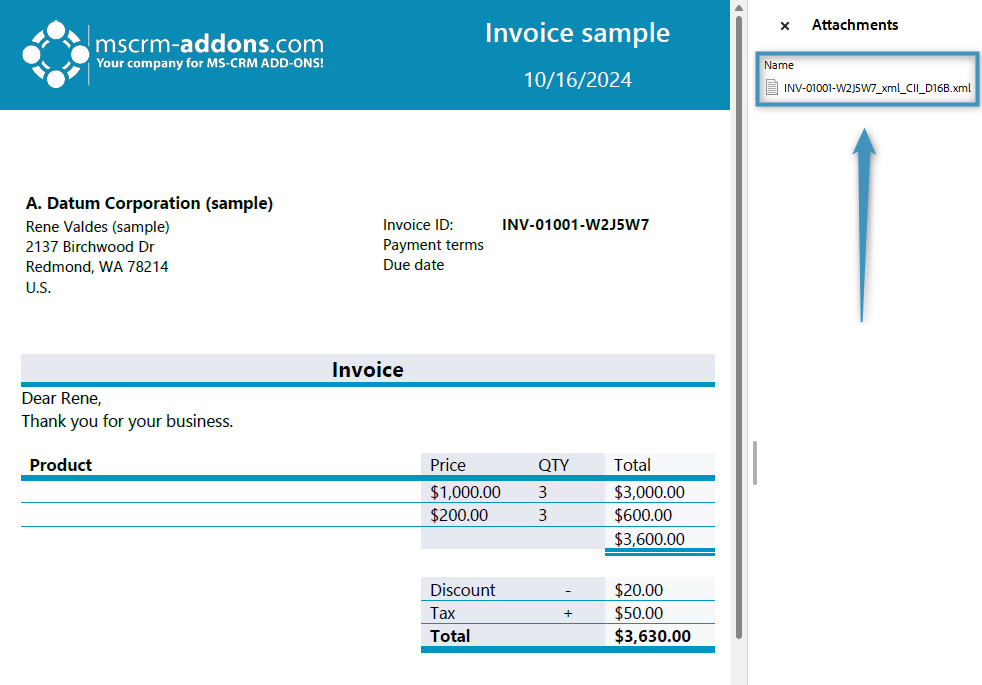982x685 pixels.
Task: Click the Name column header
Action: pos(778,65)
